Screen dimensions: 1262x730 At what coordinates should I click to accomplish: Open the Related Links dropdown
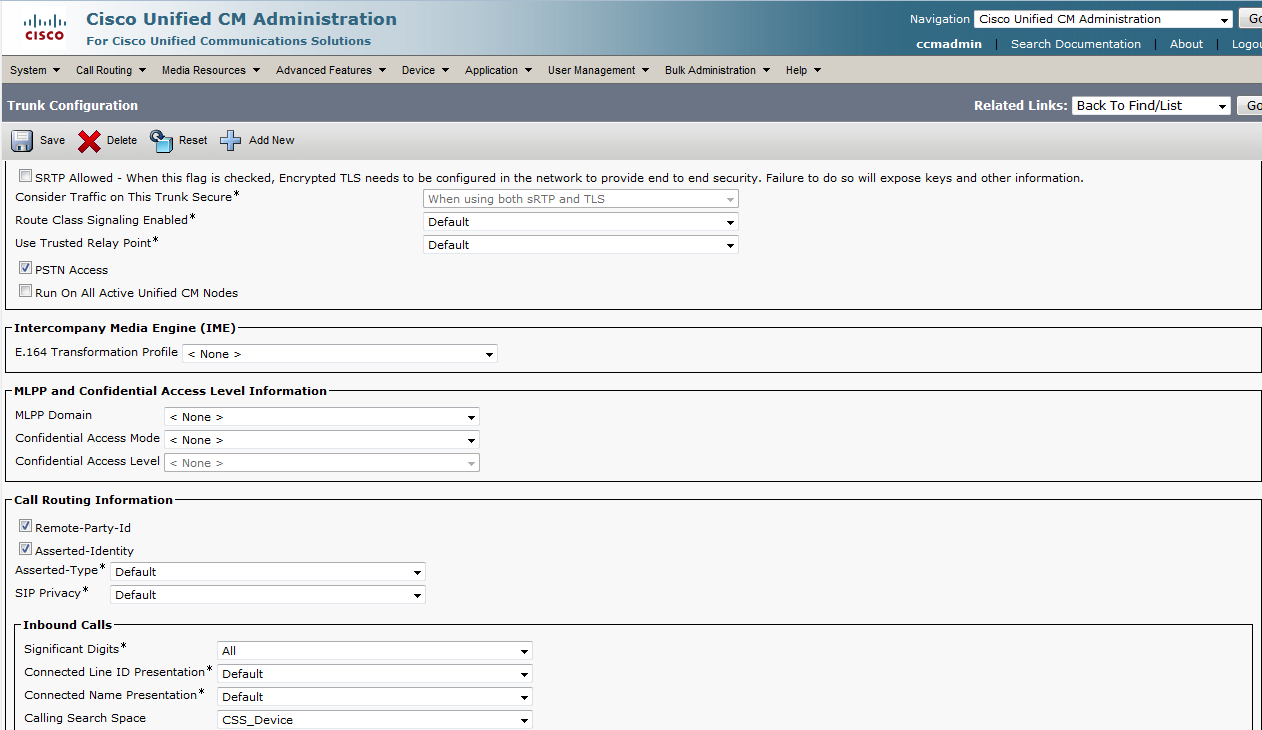point(1151,106)
